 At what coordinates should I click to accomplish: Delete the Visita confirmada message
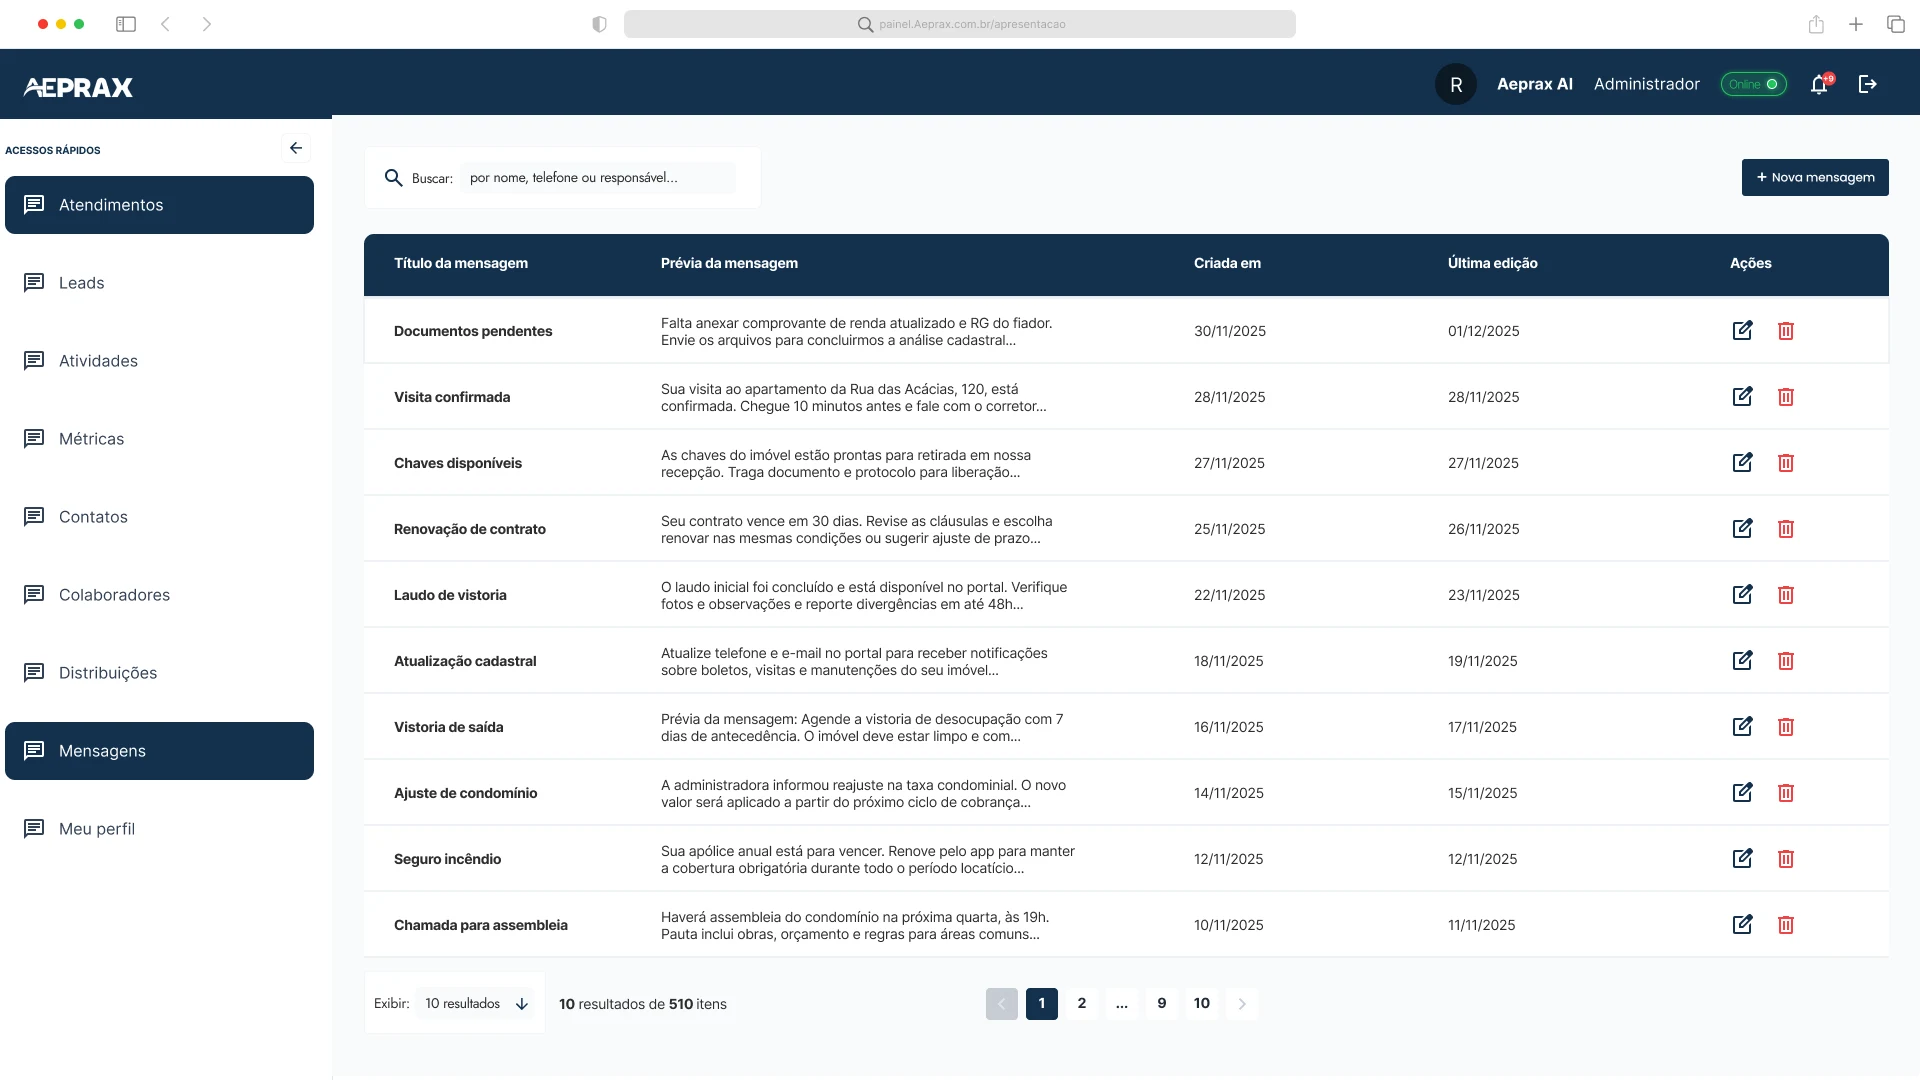(1786, 397)
